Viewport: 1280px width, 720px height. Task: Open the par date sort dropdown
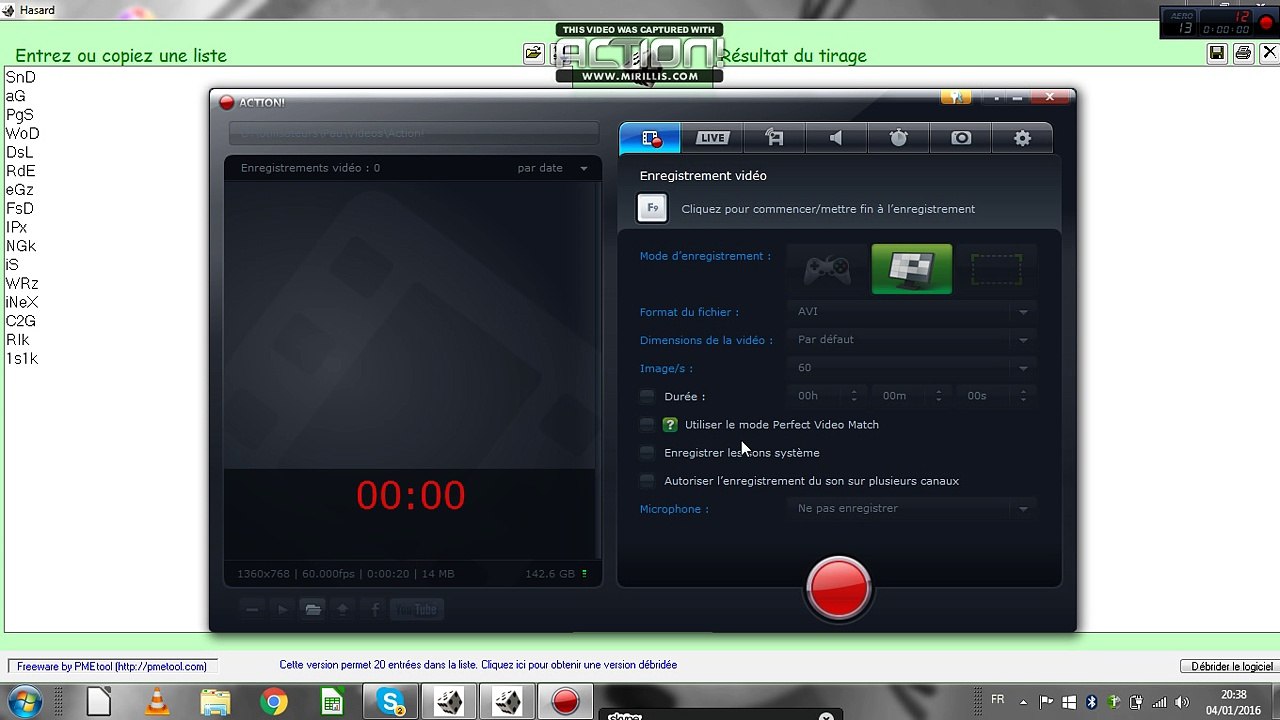552,168
